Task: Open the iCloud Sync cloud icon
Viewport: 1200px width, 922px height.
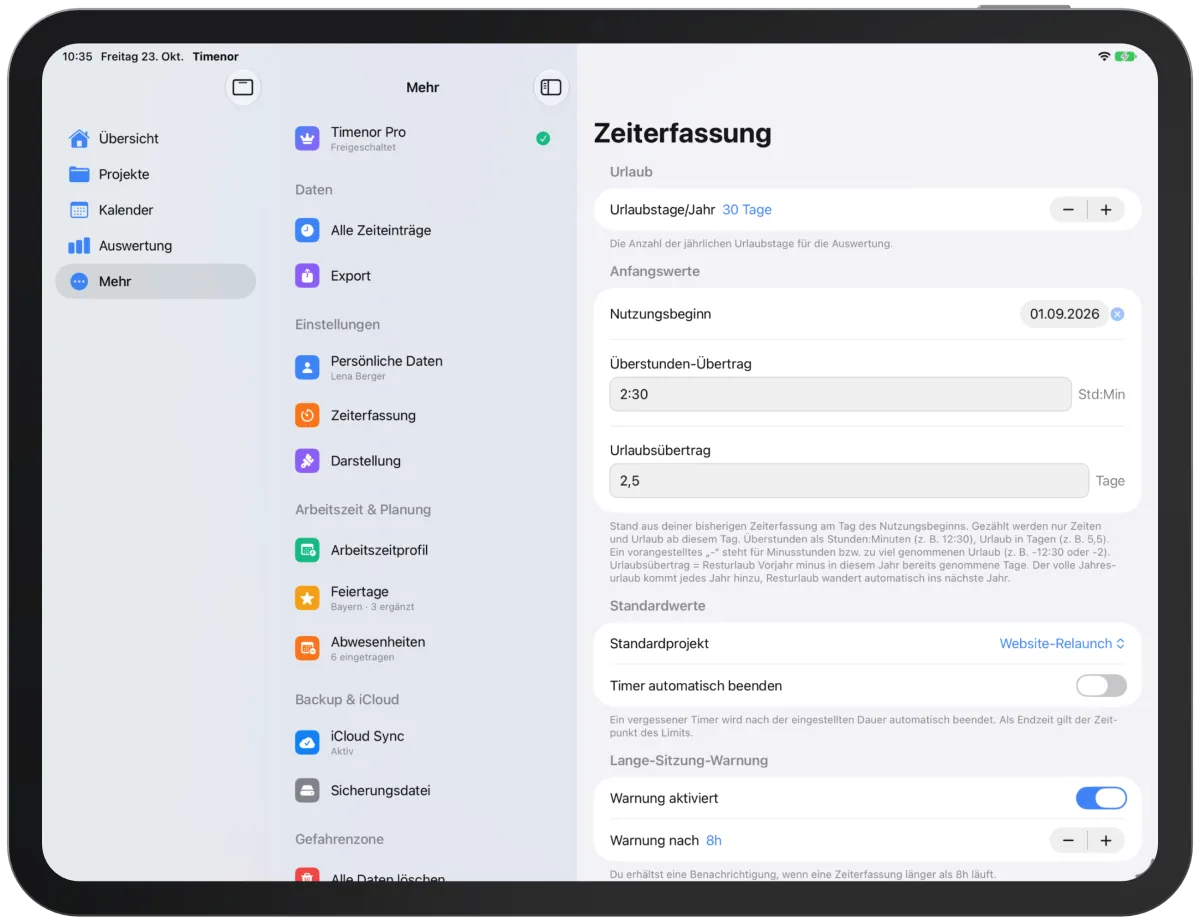Action: (307, 743)
